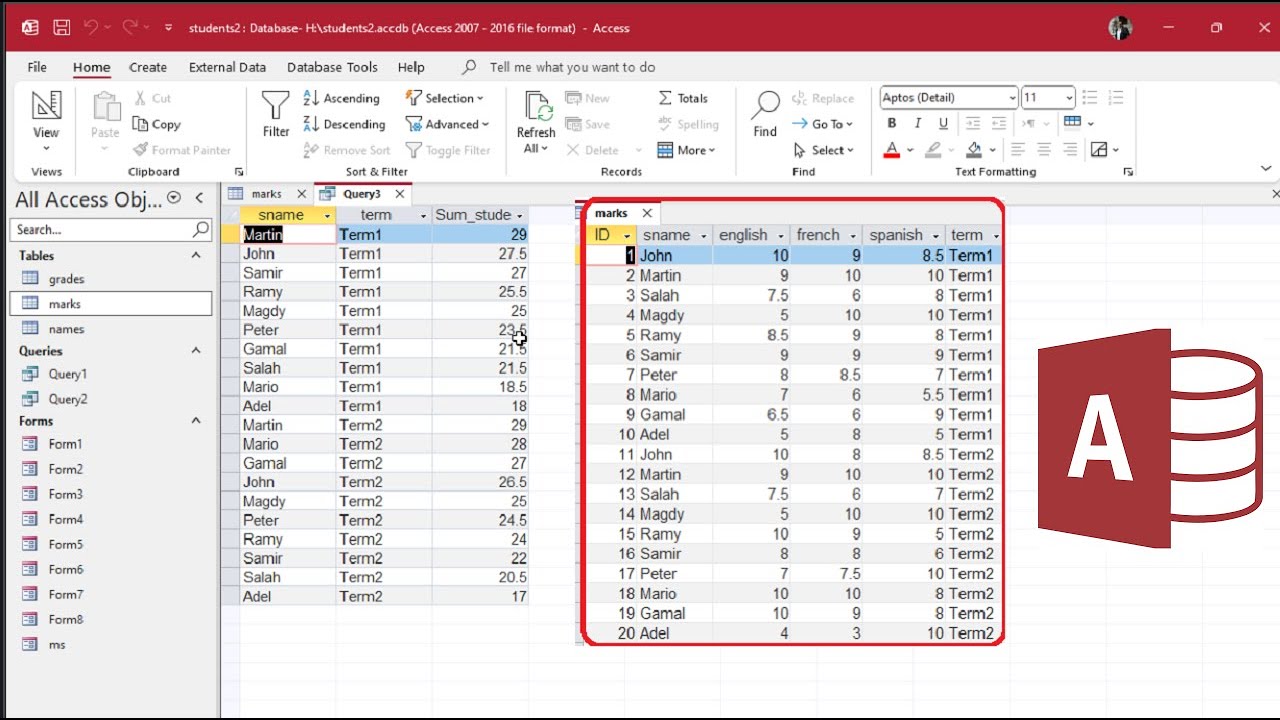Open sname column filter arrow in Query3
This screenshot has width=1280, height=720.
point(328,216)
